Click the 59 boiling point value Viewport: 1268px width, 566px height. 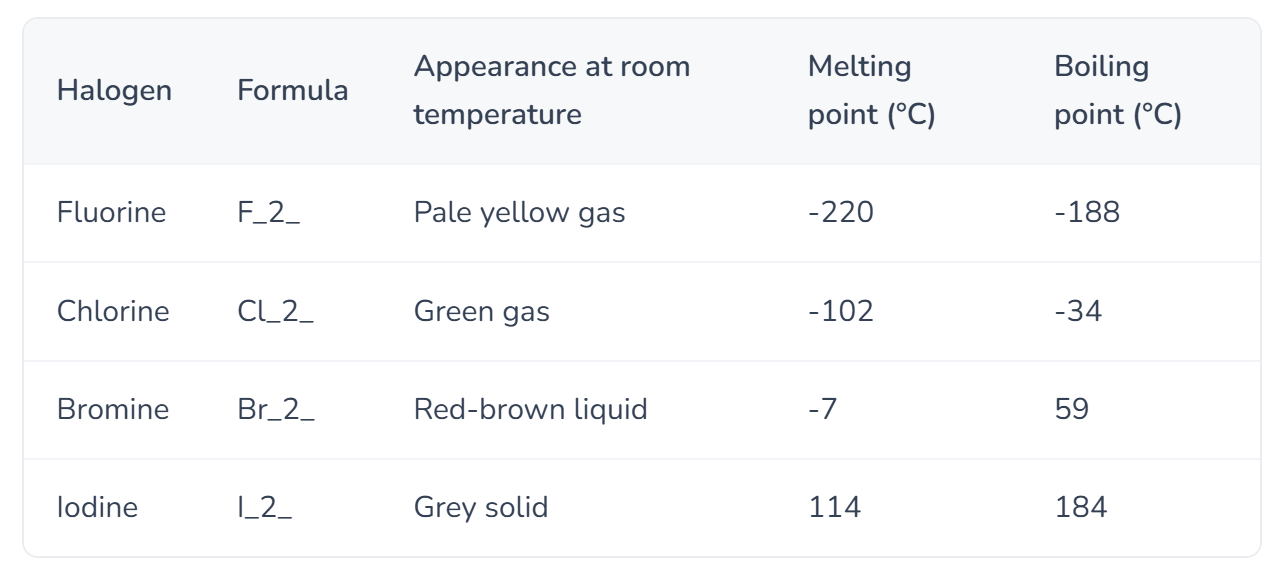click(1072, 409)
